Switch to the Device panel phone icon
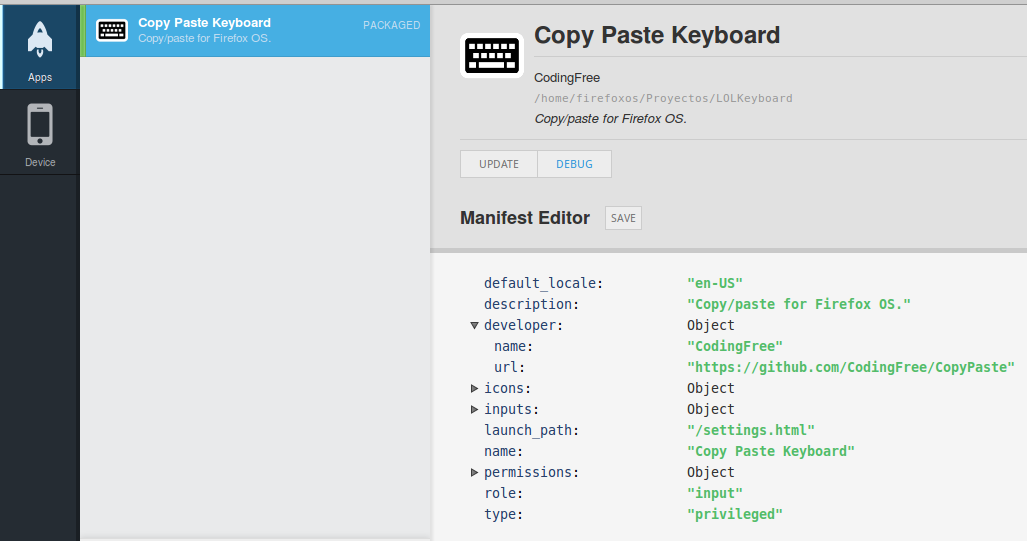Screen dimensions: 1027x541 (40, 125)
